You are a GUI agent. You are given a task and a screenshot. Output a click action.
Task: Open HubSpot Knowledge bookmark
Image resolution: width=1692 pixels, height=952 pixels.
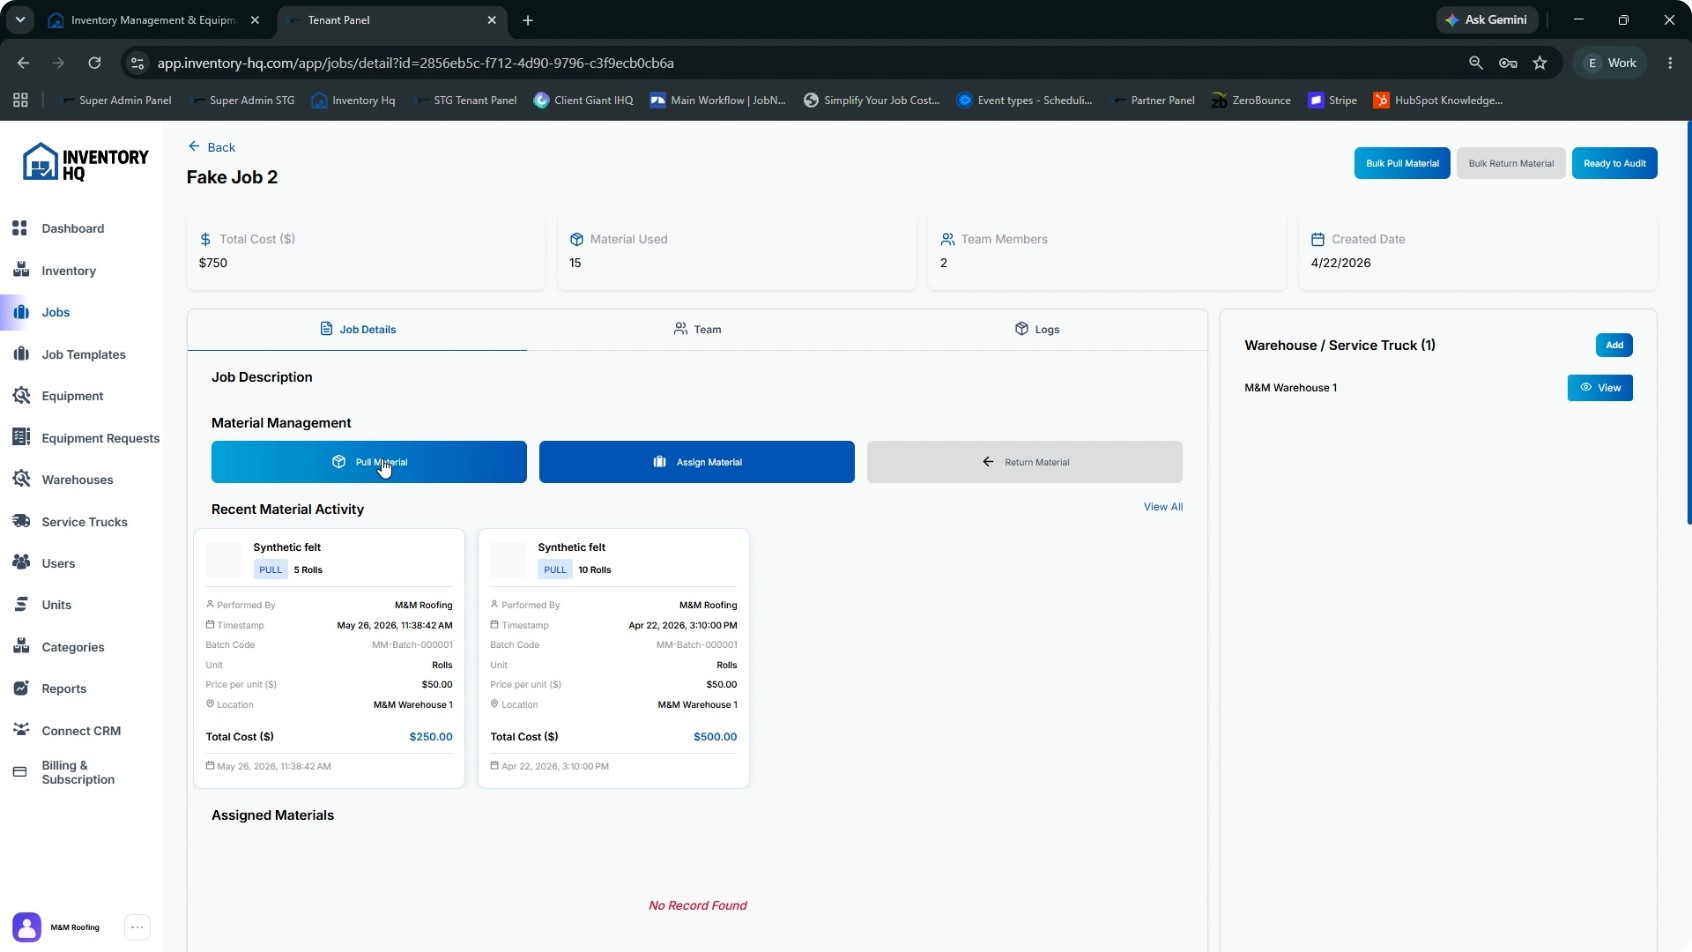[1438, 100]
